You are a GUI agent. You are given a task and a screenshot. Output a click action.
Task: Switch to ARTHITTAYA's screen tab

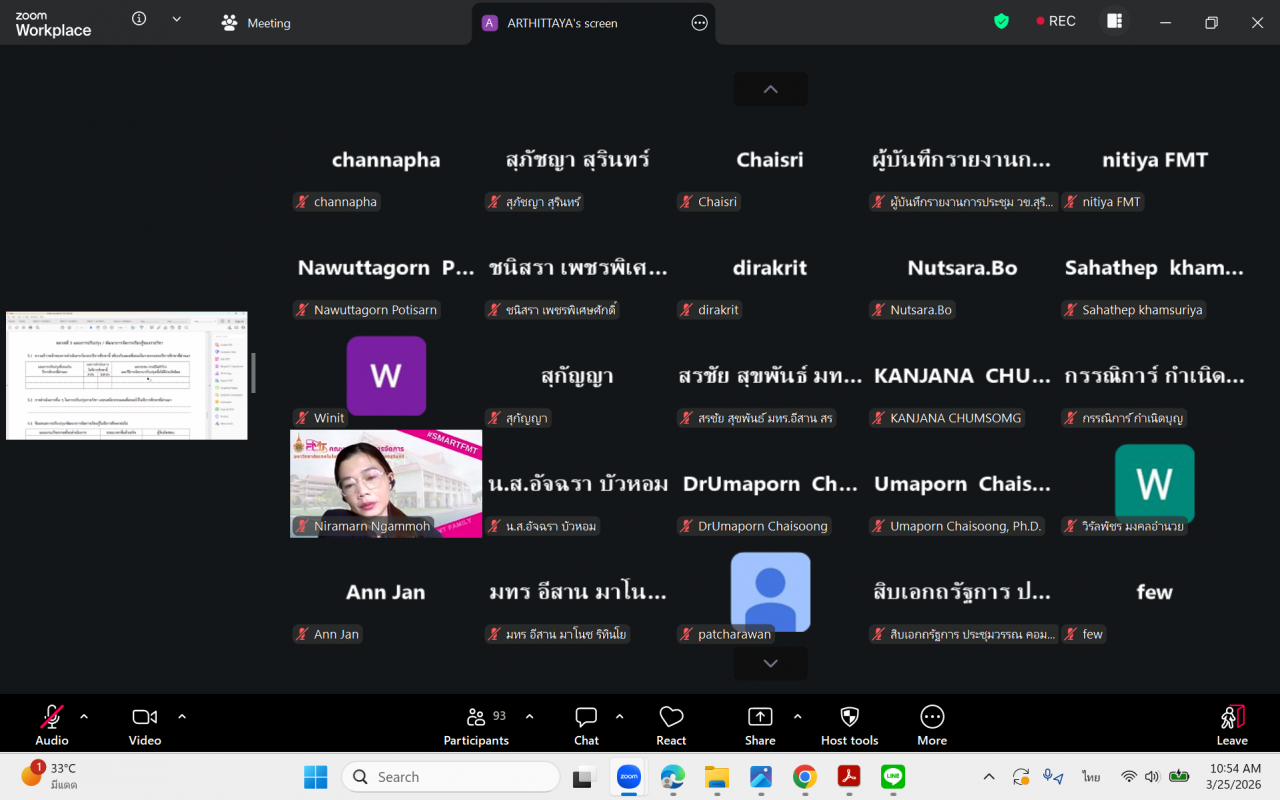[562, 23]
